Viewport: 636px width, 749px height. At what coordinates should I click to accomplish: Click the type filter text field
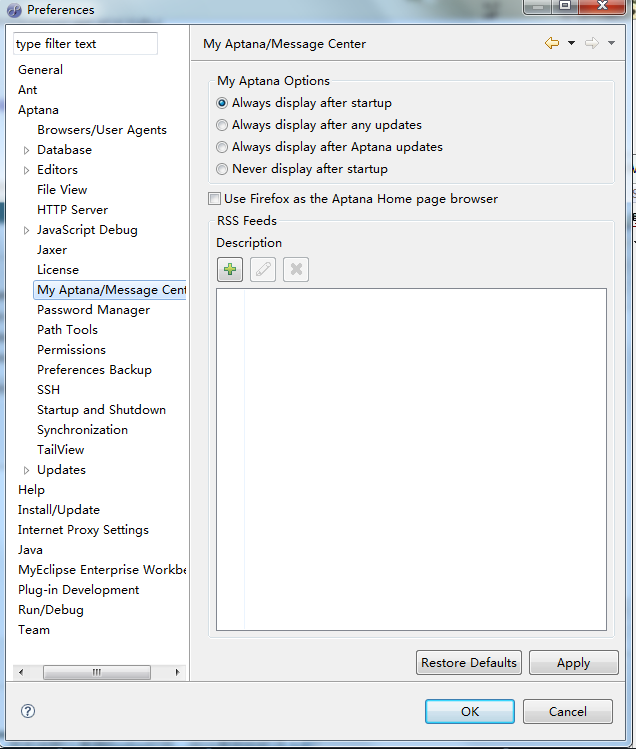click(85, 43)
